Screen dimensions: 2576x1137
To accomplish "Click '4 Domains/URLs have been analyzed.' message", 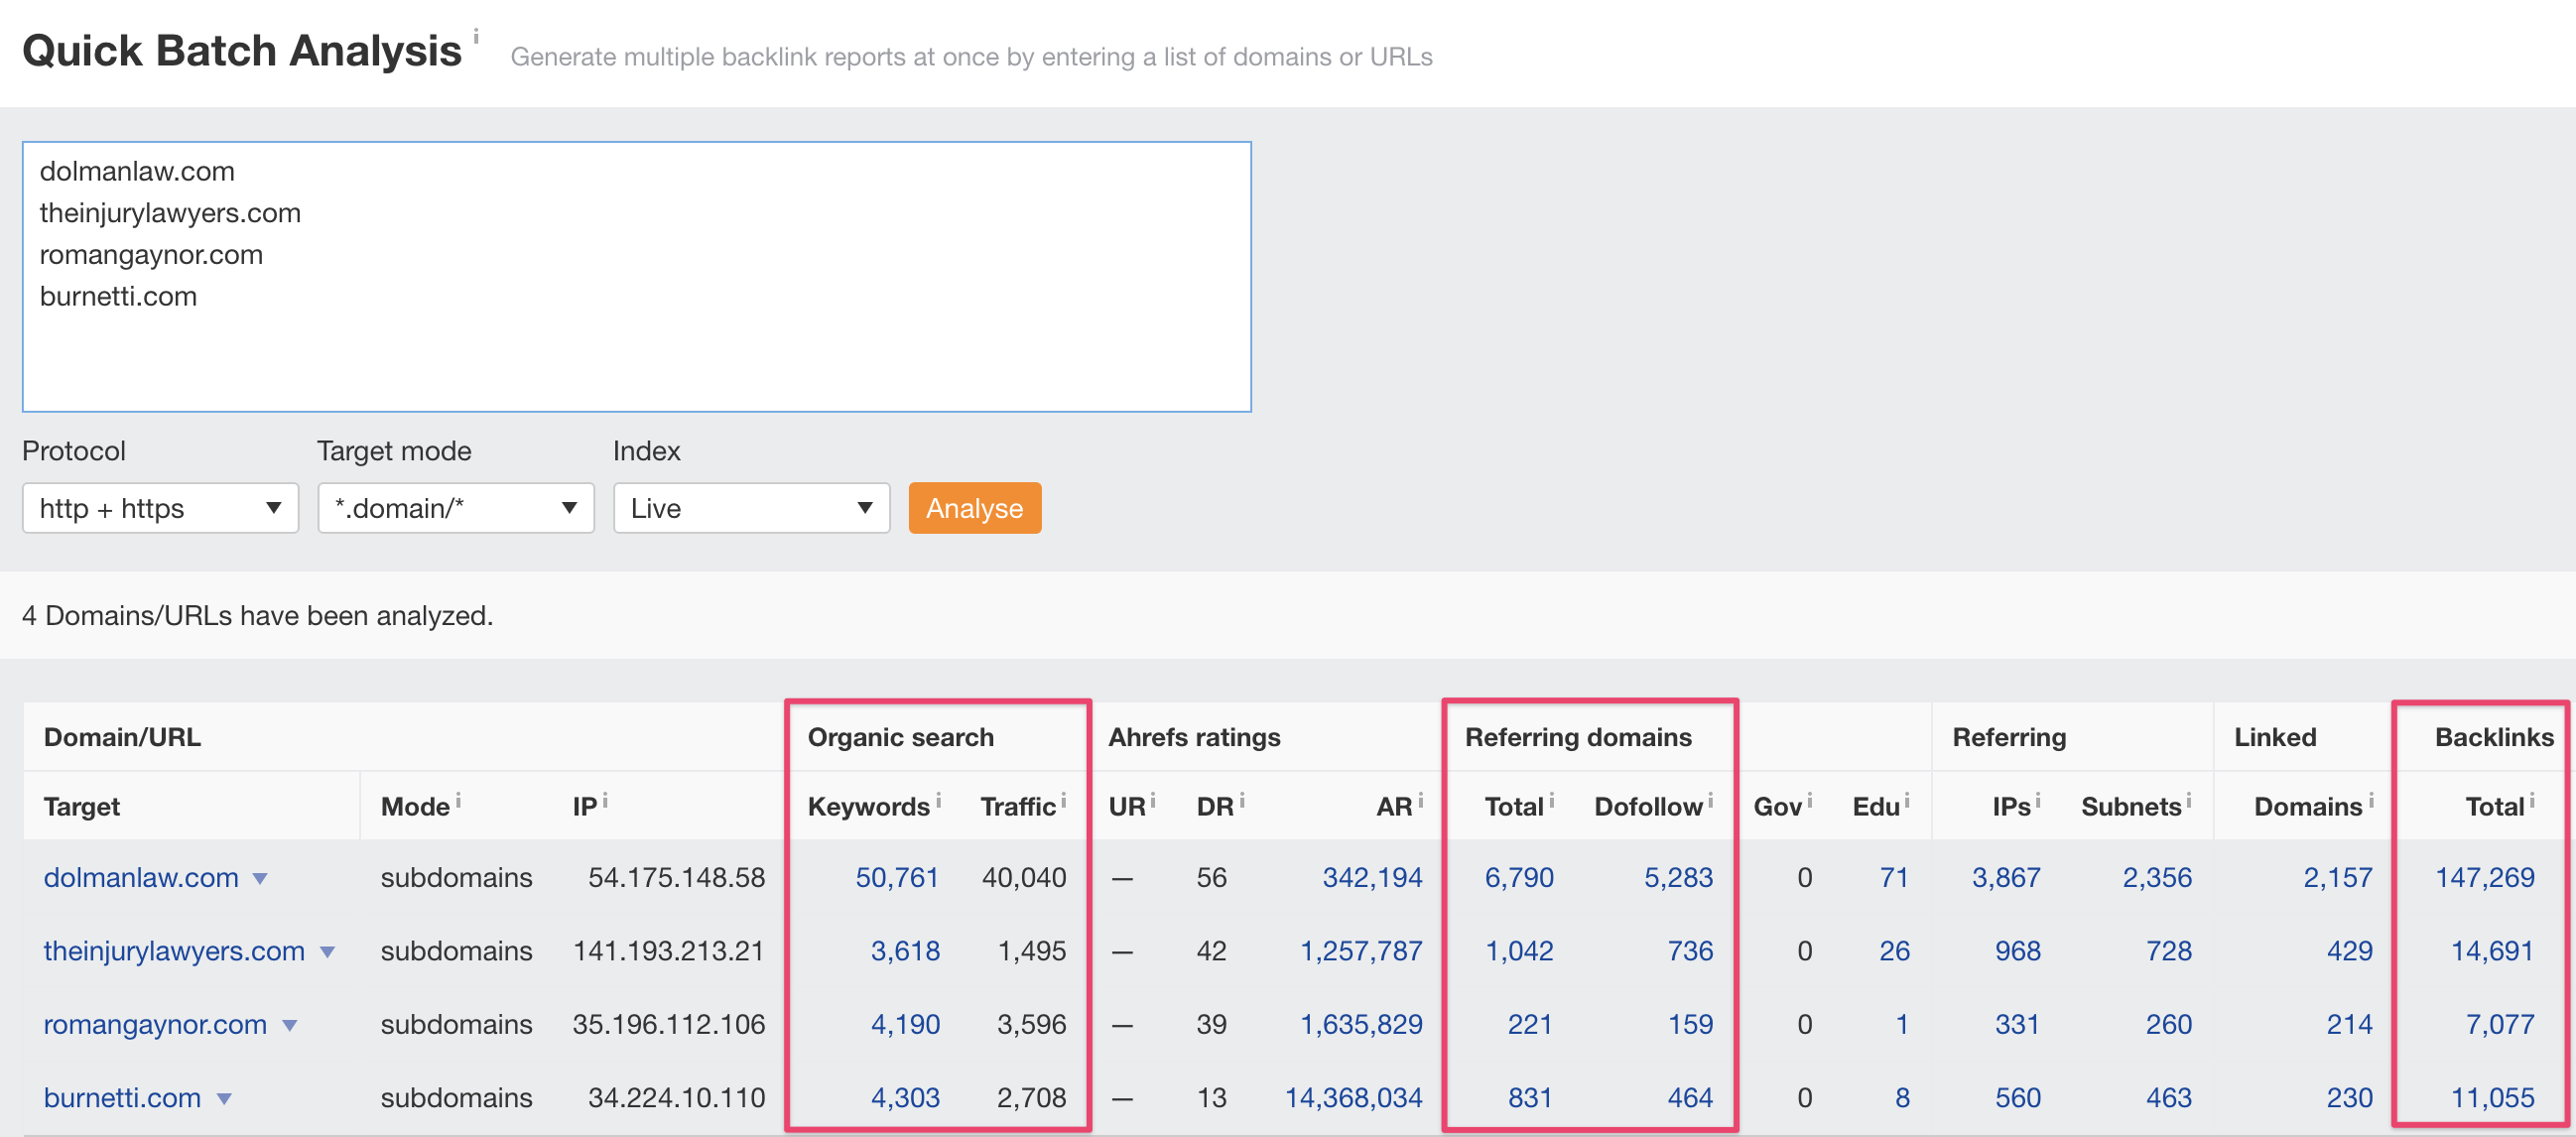I will (x=258, y=615).
